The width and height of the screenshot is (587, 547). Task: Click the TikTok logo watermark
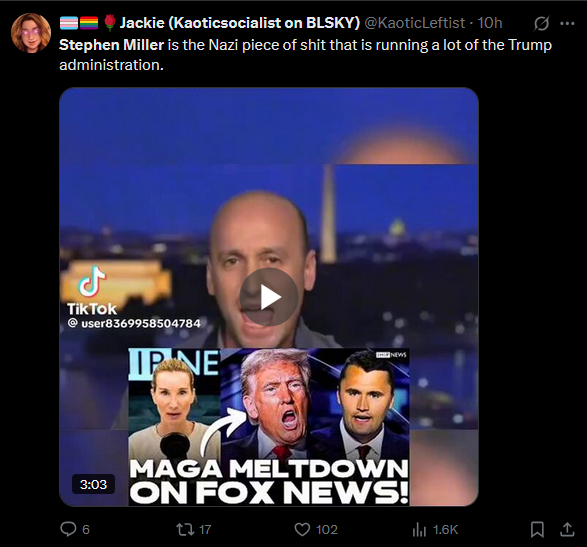click(92, 291)
